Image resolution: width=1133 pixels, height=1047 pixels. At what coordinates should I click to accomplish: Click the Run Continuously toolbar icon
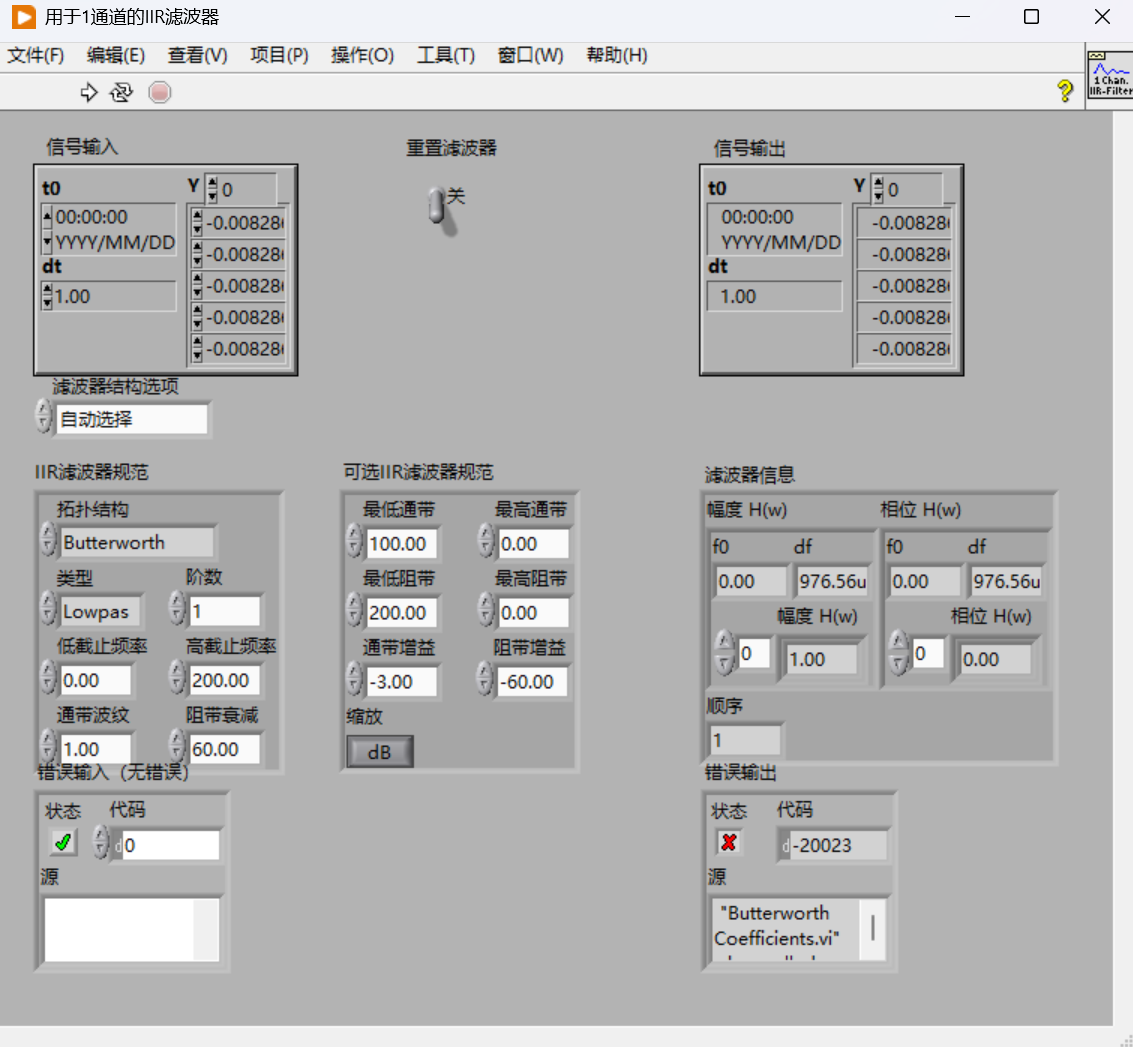coord(121,92)
